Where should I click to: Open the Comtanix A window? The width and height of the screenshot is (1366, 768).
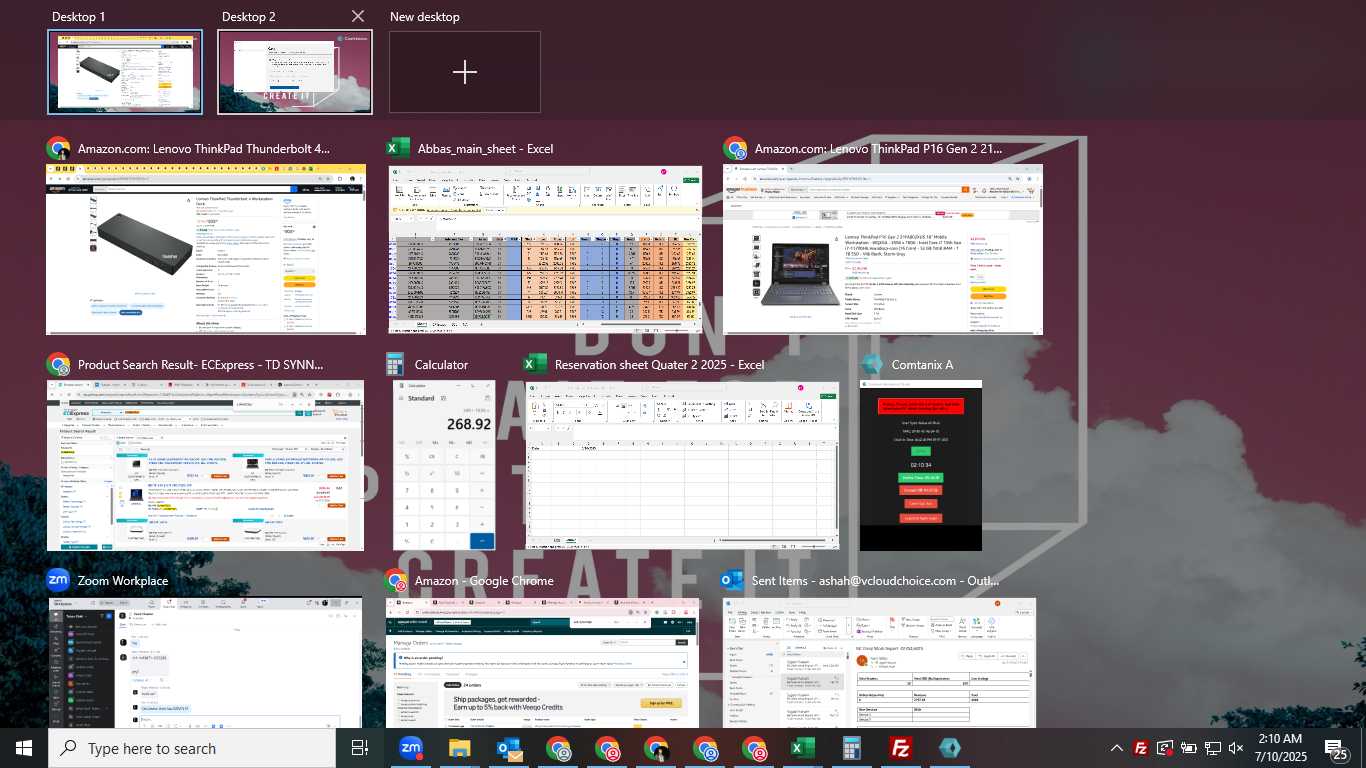click(x=921, y=465)
